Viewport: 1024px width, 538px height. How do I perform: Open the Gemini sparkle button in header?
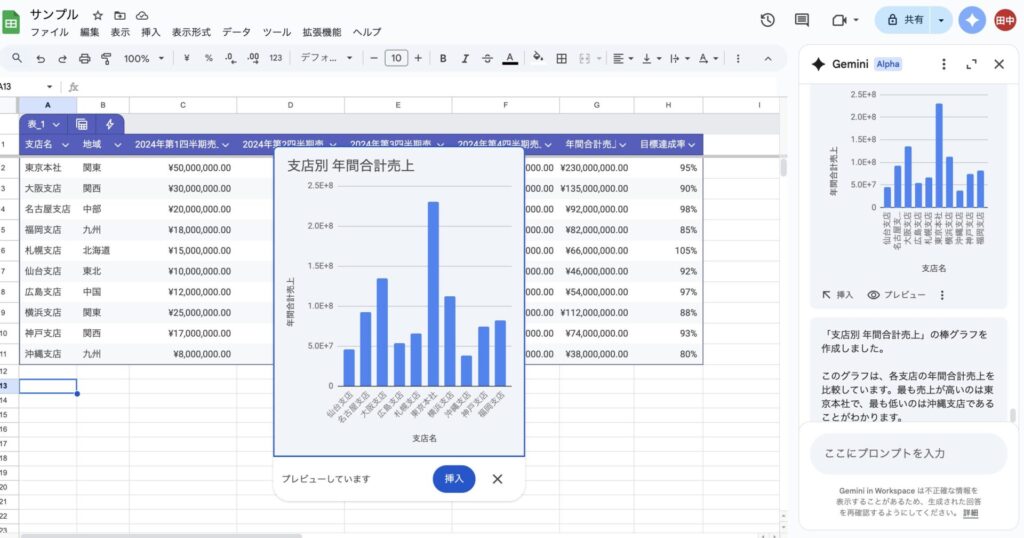click(972, 20)
